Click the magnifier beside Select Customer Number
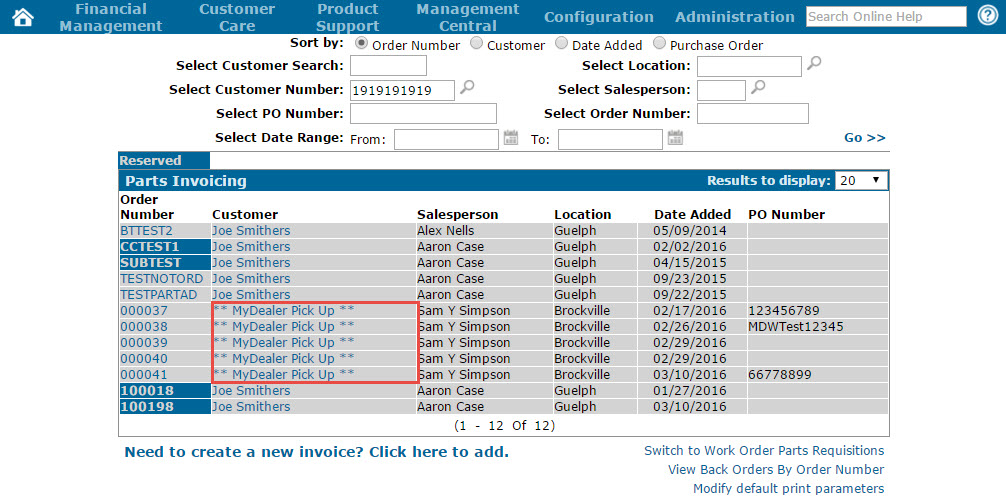Image resolution: width=1006 pixels, height=498 pixels. click(467, 89)
